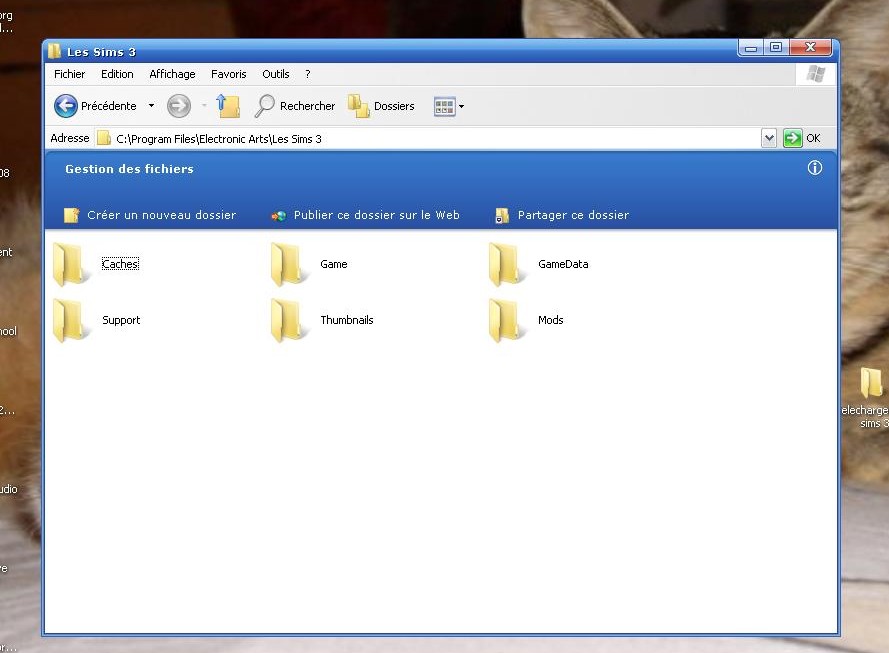The image size is (889, 653).
Task: Expand the view mode dropdown arrow
Action: click(462, 107)
